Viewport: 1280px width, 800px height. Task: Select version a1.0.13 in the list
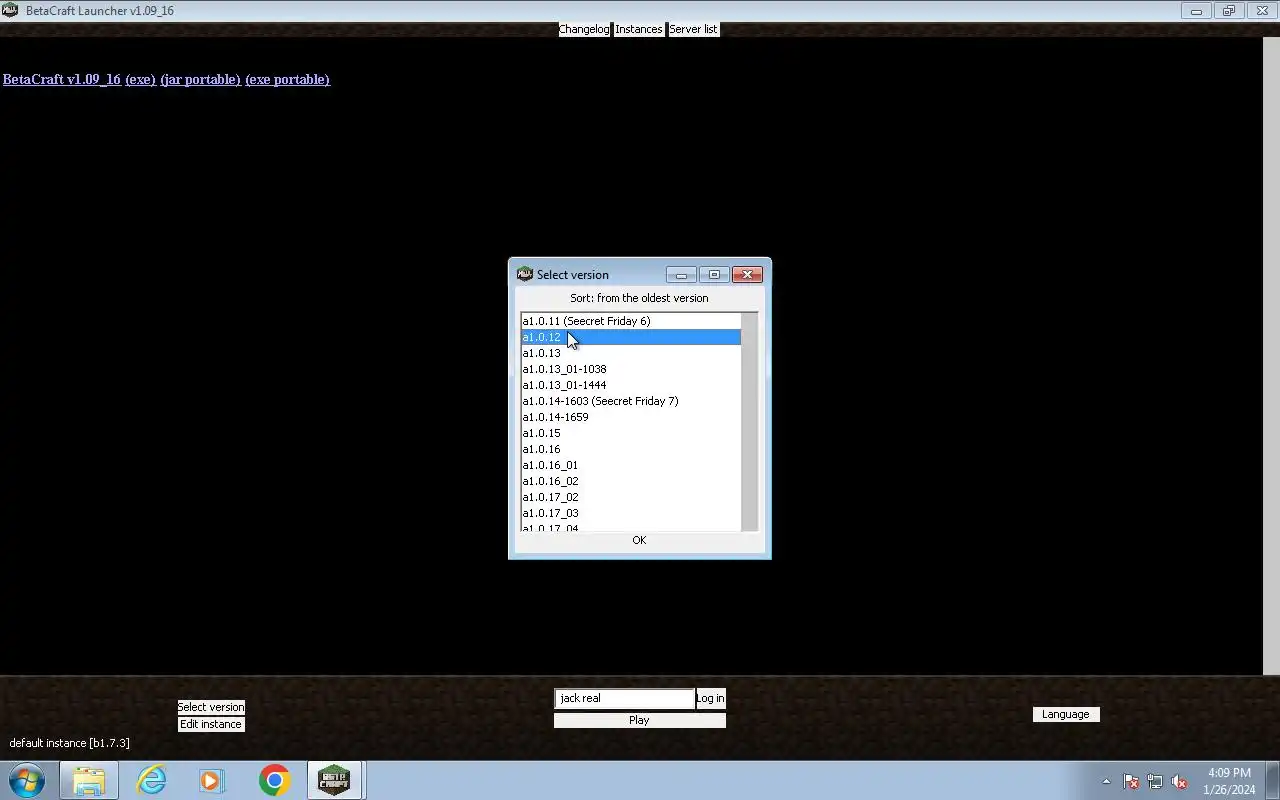(631, 353)
